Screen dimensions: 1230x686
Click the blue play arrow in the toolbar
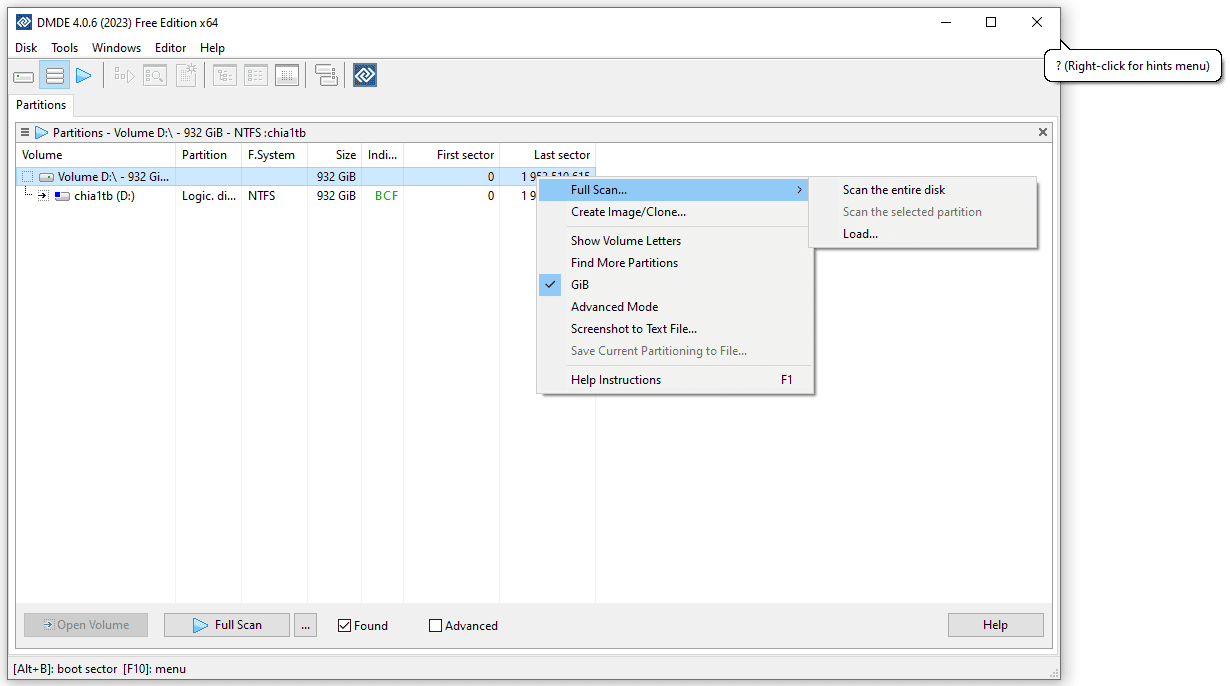84,76
